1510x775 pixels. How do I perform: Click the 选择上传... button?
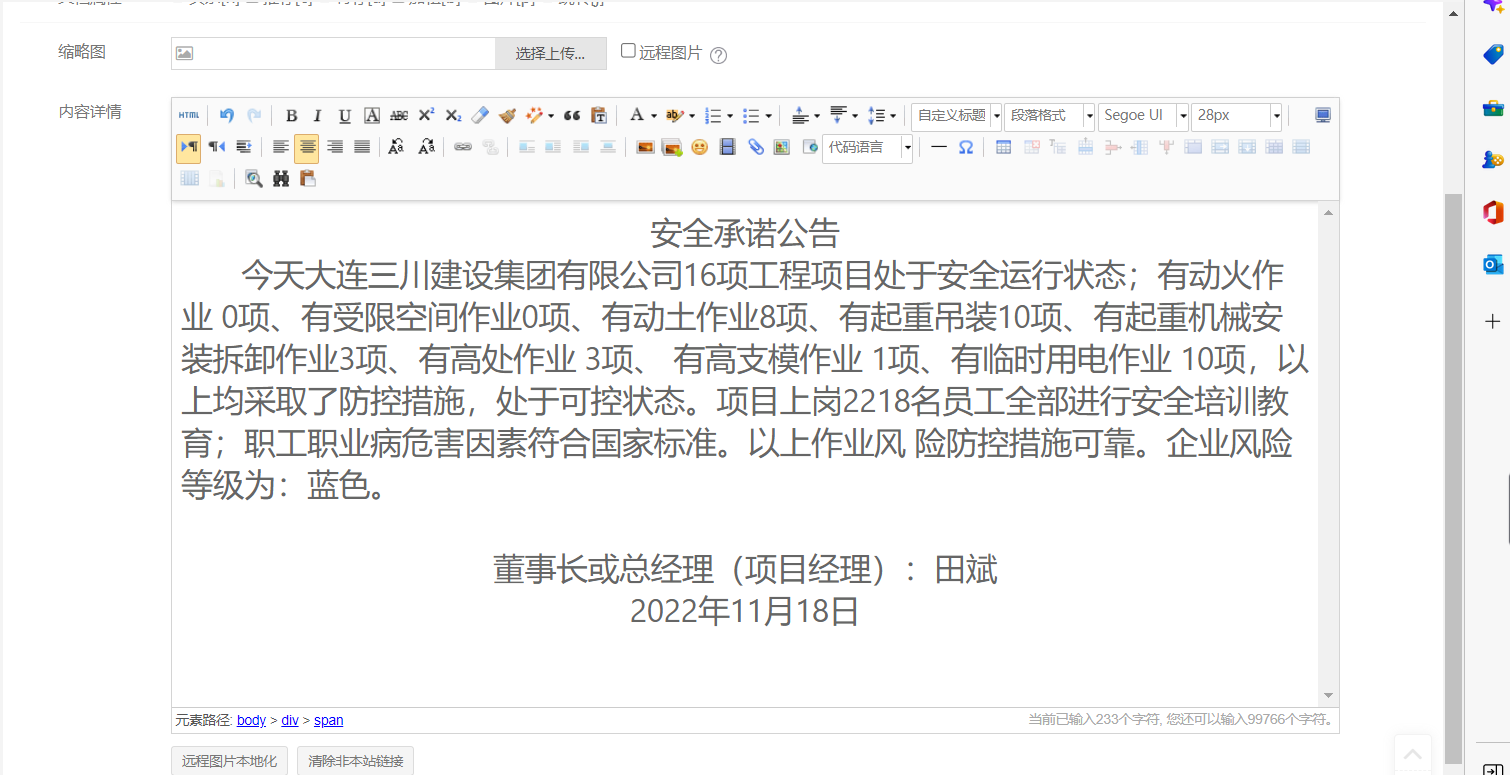[551, 54]
